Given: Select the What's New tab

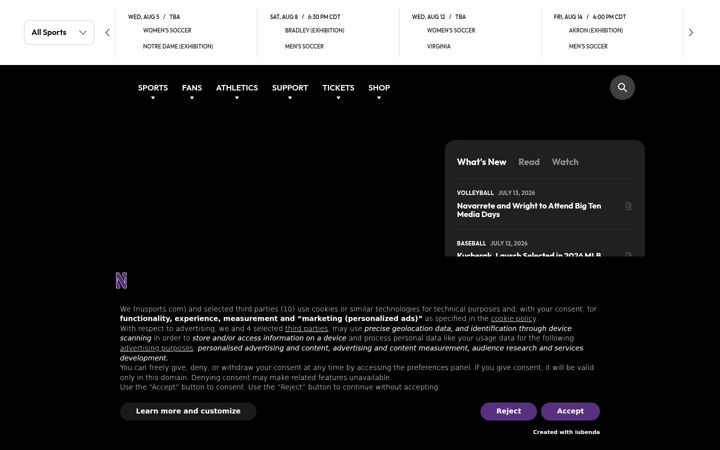Looking at the screenshot, I should (x=481, y=162).
